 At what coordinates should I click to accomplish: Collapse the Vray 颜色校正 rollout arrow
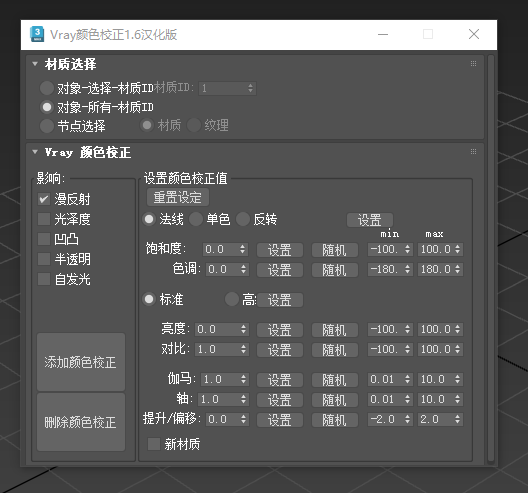click(35, 152)
